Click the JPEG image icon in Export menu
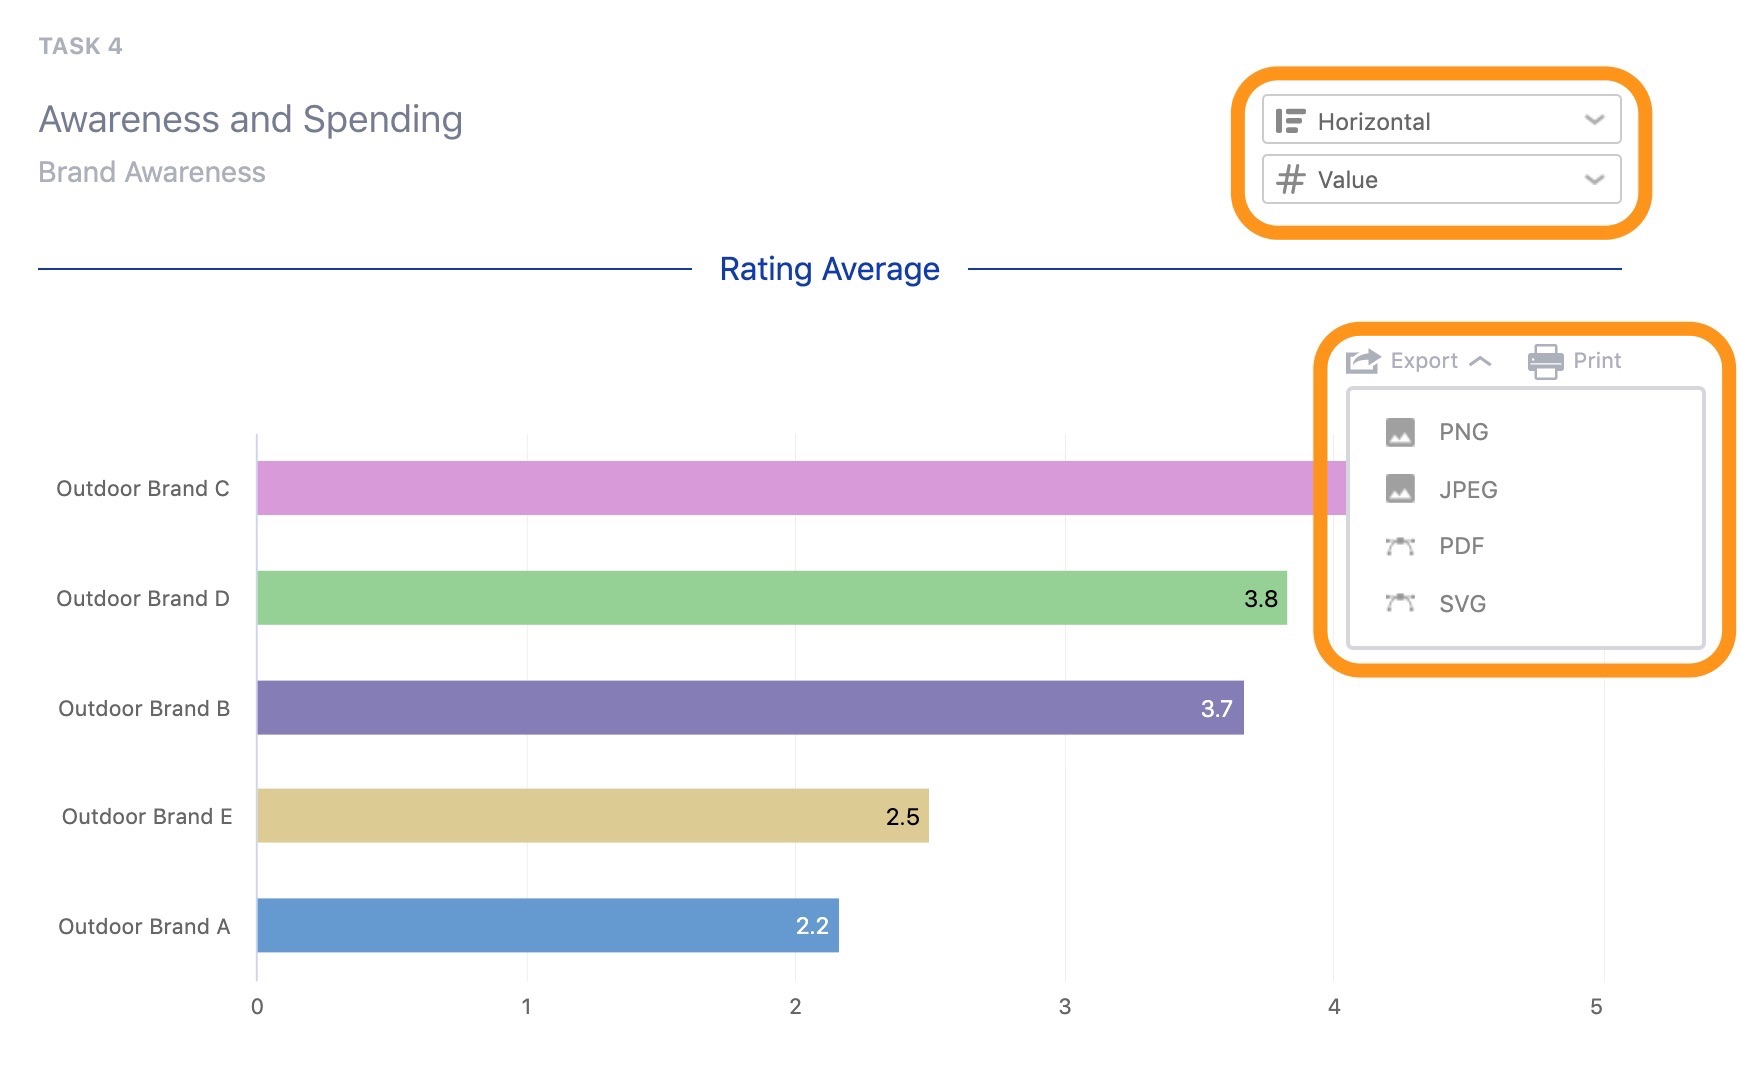This screenshot has width=1740, height=1068. (x=1402, y=490)
